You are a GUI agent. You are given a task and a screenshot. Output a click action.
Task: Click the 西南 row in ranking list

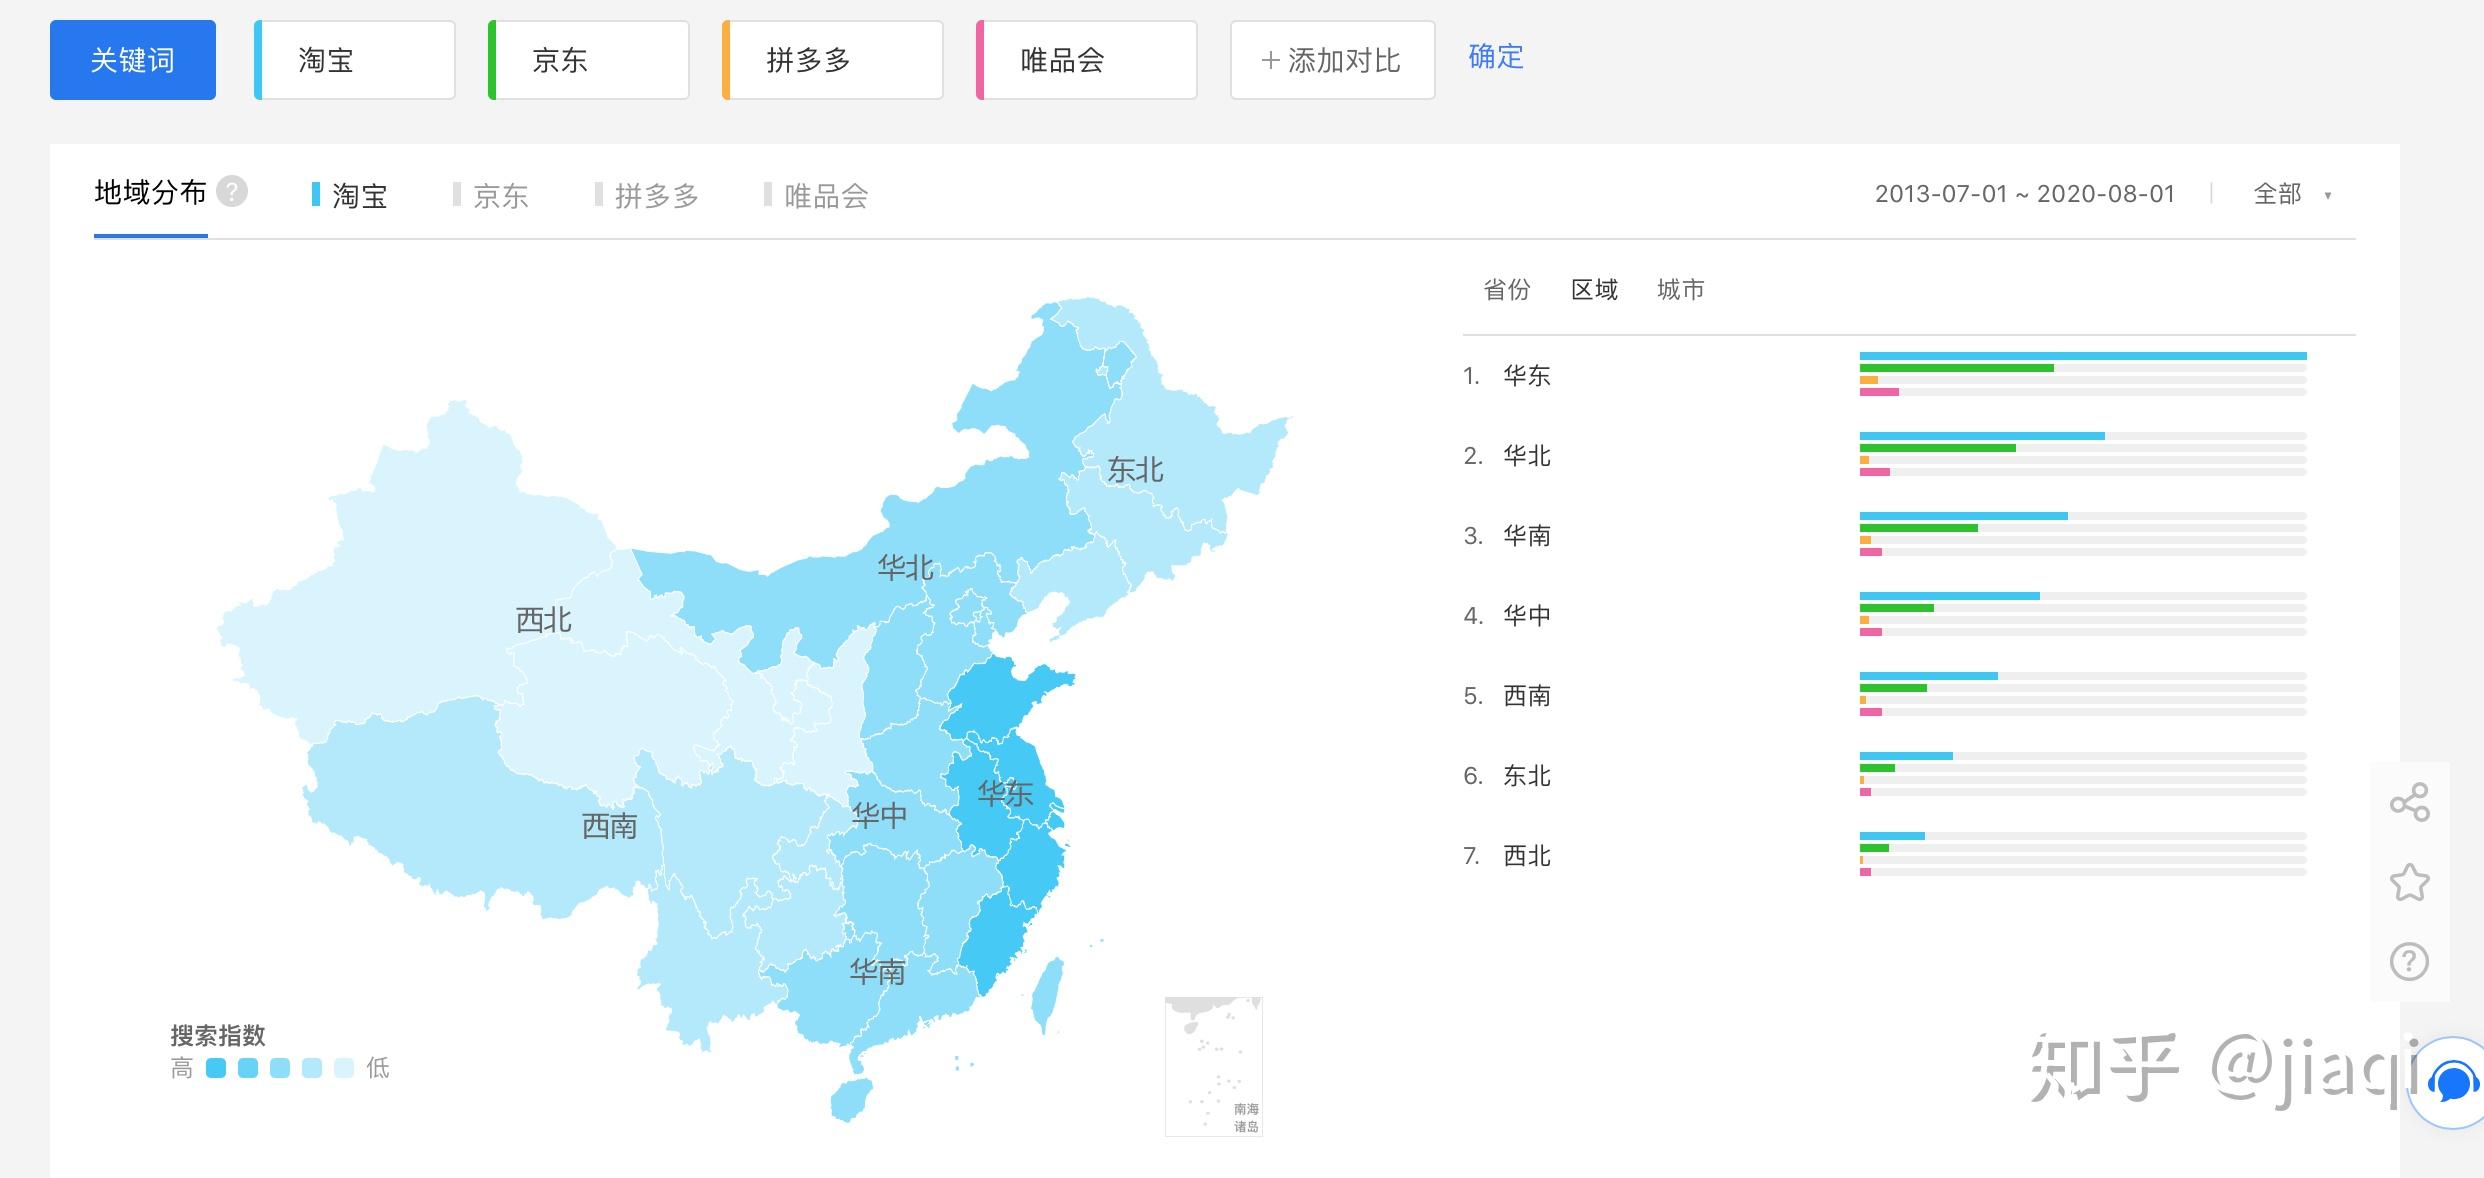pyautogui.click(x=1909, y=695)
